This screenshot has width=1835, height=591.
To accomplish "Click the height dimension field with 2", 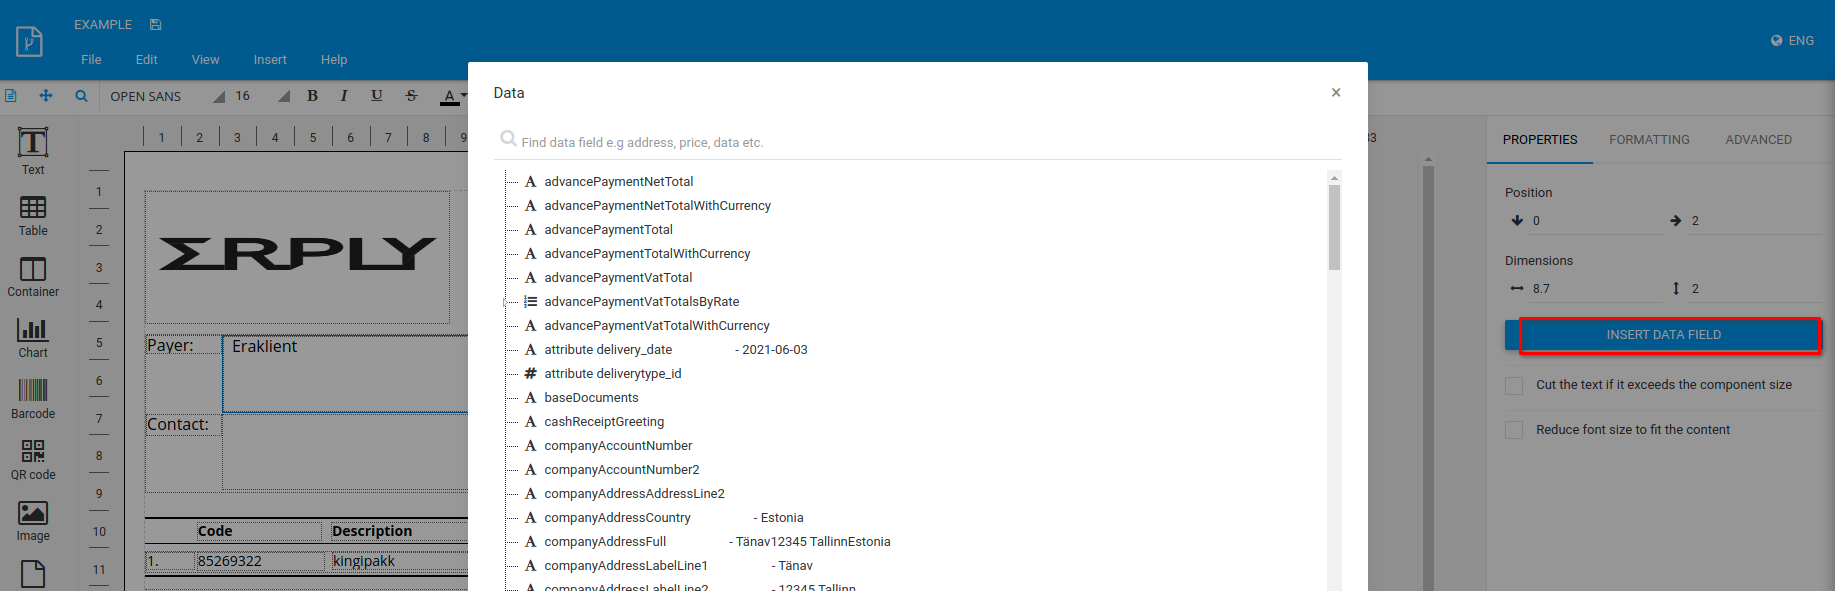I will [1755, 289].
